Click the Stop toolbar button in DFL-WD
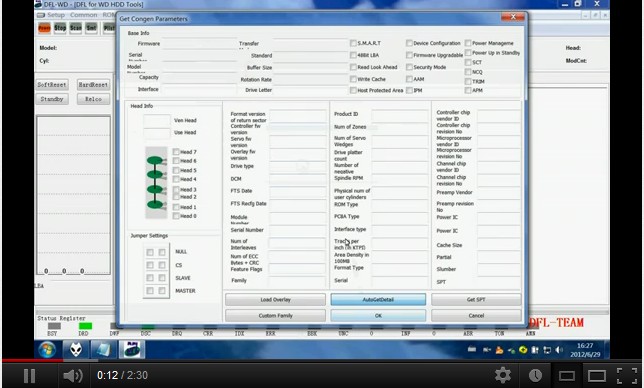 (x=60, y=28)
